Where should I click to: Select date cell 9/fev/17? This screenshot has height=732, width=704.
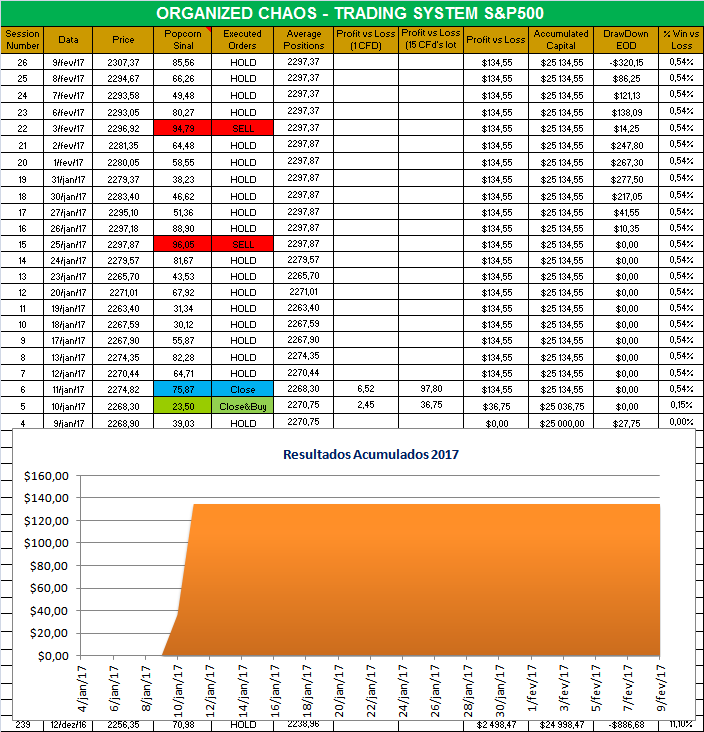pyautogui.click(x=68, y=62)
